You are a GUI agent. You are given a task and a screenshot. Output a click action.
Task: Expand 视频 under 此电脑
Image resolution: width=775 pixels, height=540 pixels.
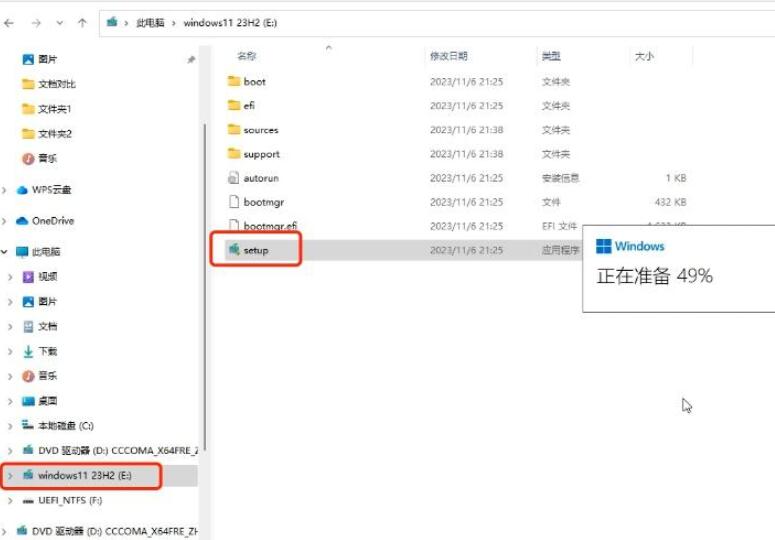tap(10, 277)
